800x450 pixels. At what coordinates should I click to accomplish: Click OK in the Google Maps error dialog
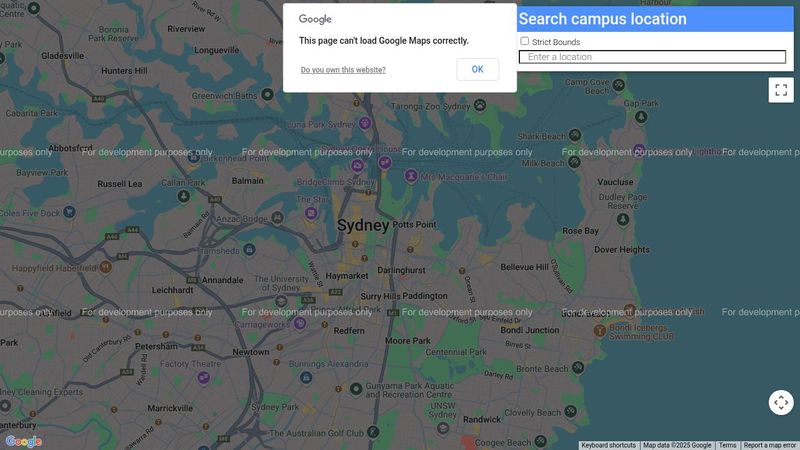pyautogui.click(x=477, y=69)
